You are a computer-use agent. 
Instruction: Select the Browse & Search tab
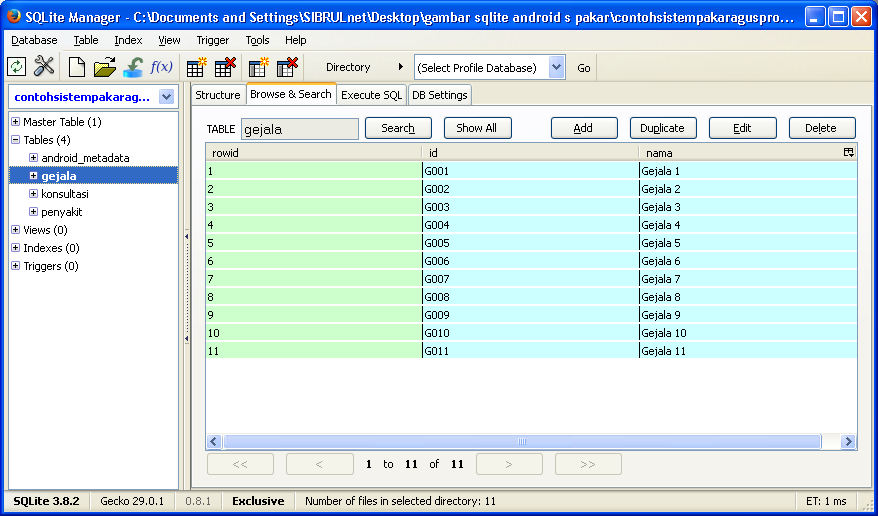click(291, 94)
